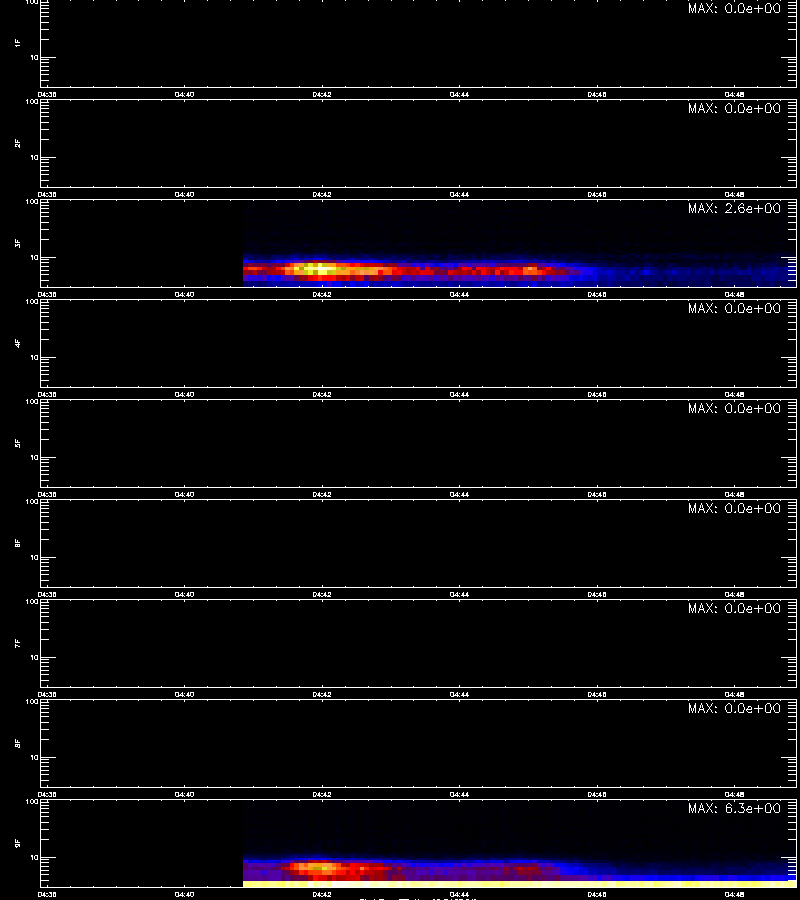Click the "04:44" tick label under the 5F panel
This screenshot has height=900, width=800.
[459, 494]
